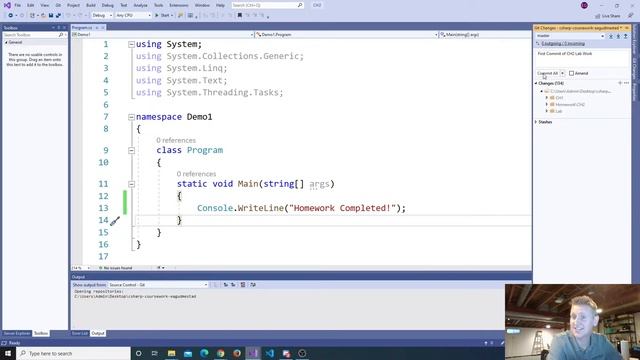Screen dimensions: 640x360
Task: Collapse the Main method block
Action: coord(131,184)
